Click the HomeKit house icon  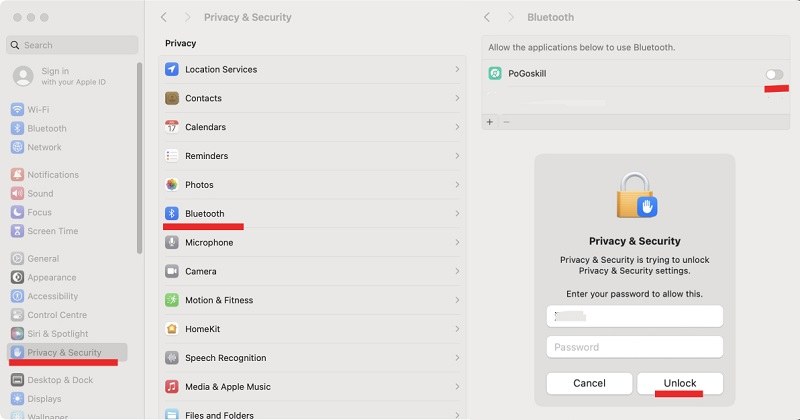[172, 329]
